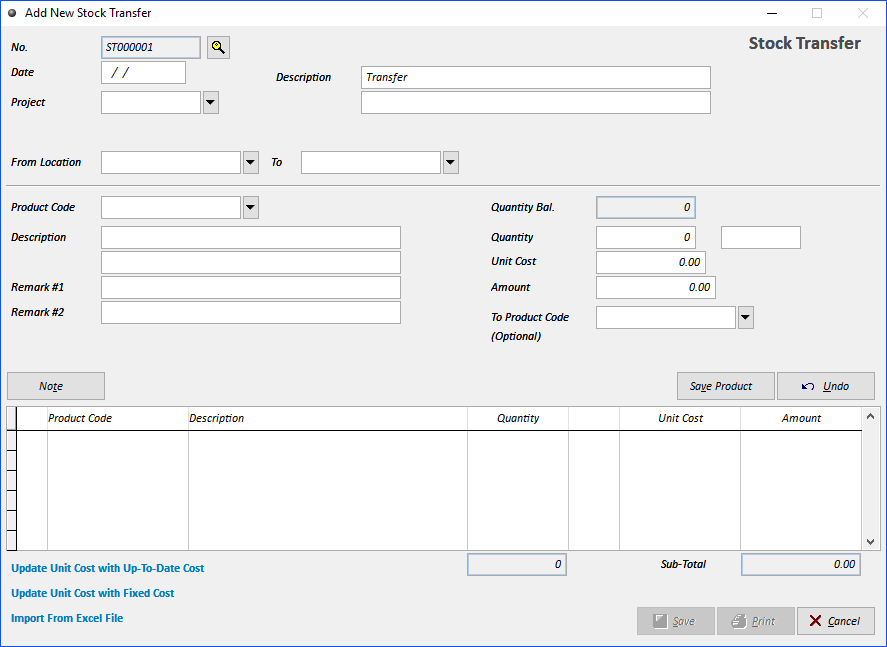Open the Project dropdown arrow
The height and width of the screenshot is (647, 887).
[210, 103]
